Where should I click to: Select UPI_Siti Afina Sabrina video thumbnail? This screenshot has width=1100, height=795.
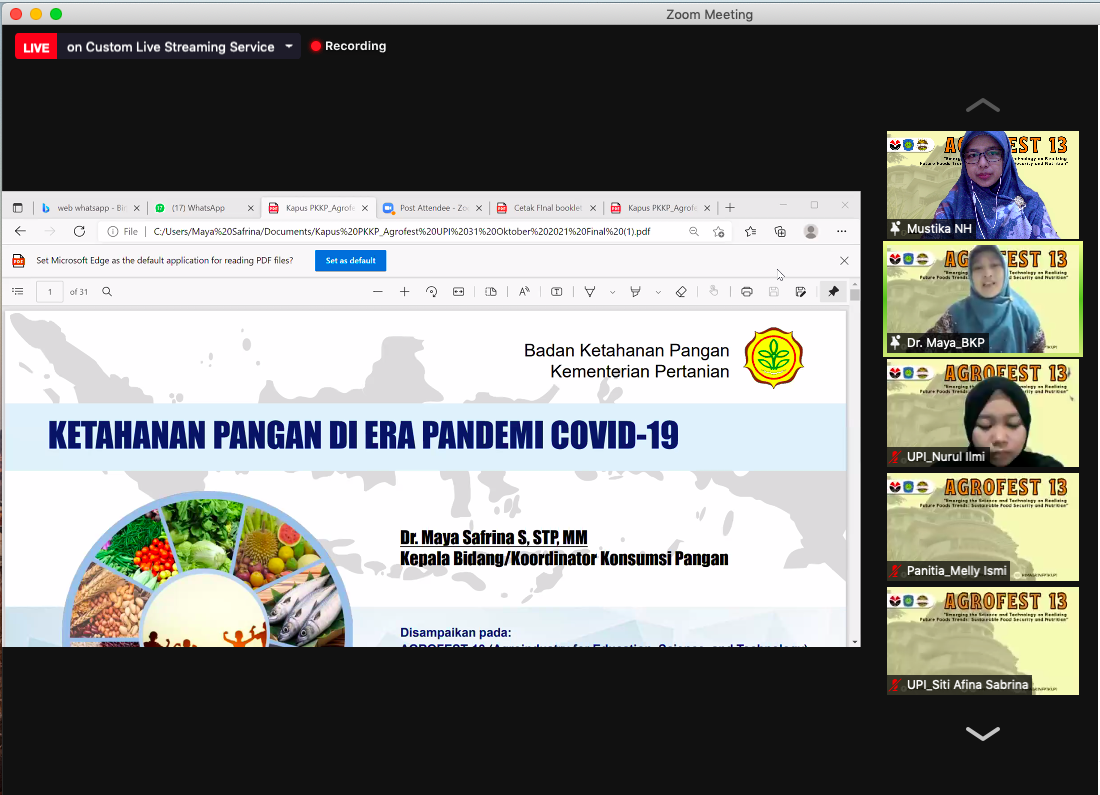click(982, 641)
